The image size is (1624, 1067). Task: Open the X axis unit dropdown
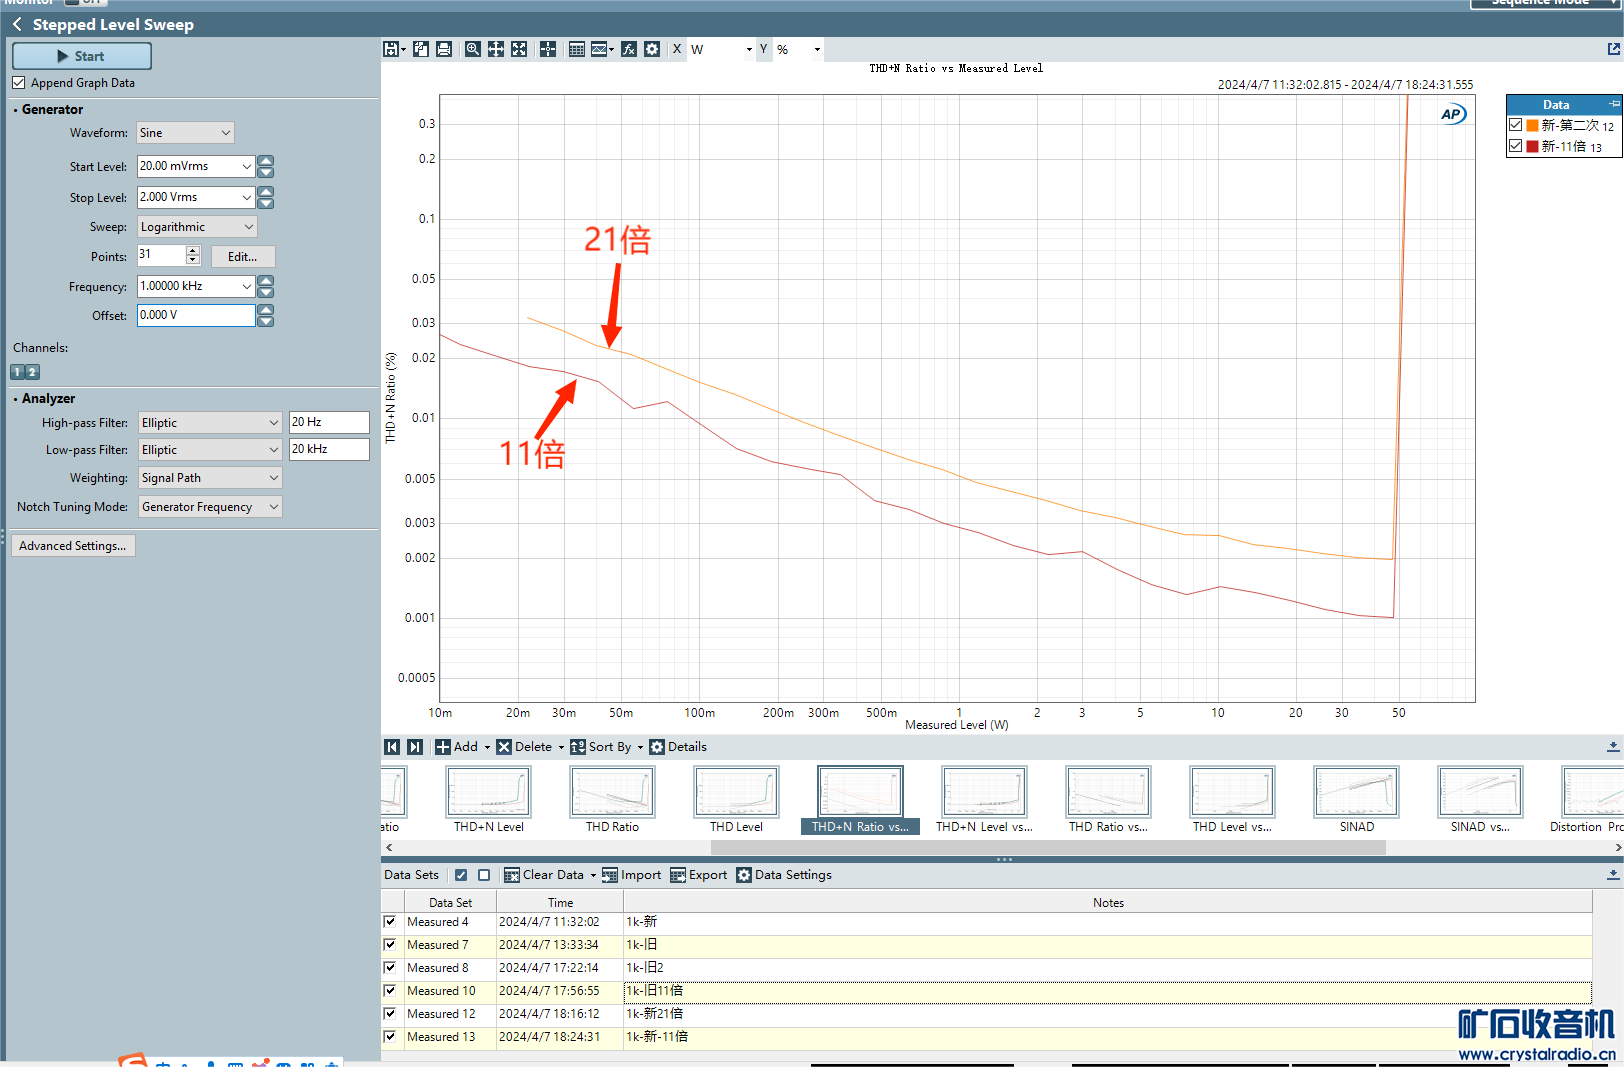[748, 49]
